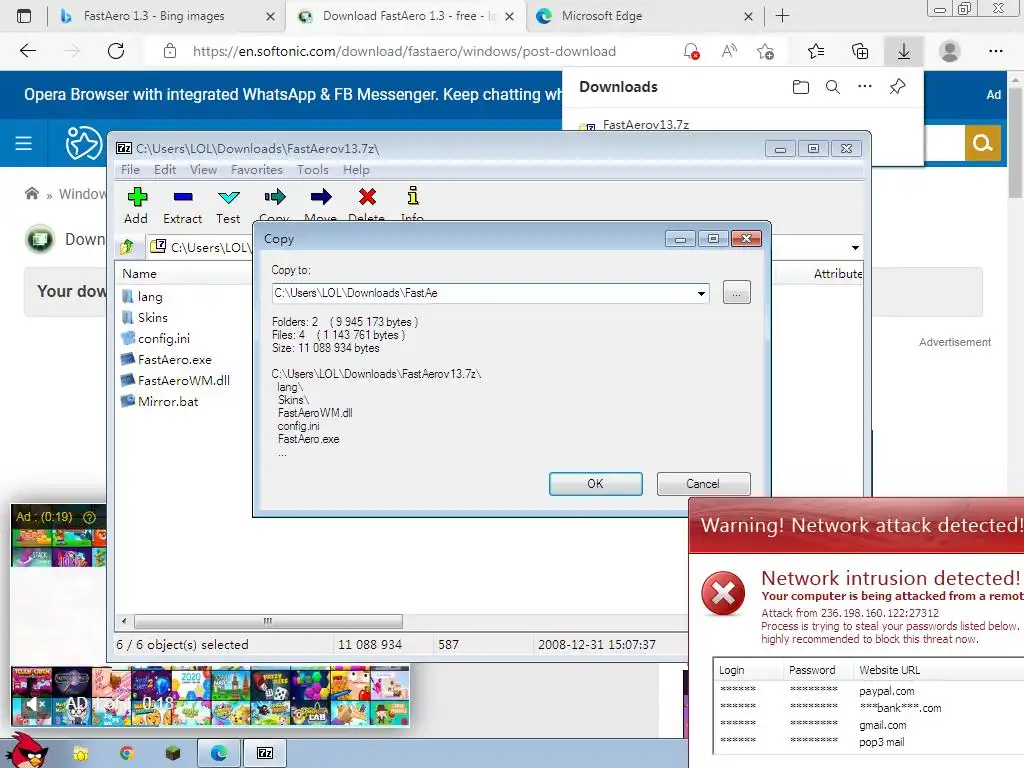
Task: Select config.ini in the file list
Action: (x=163, y=338)
